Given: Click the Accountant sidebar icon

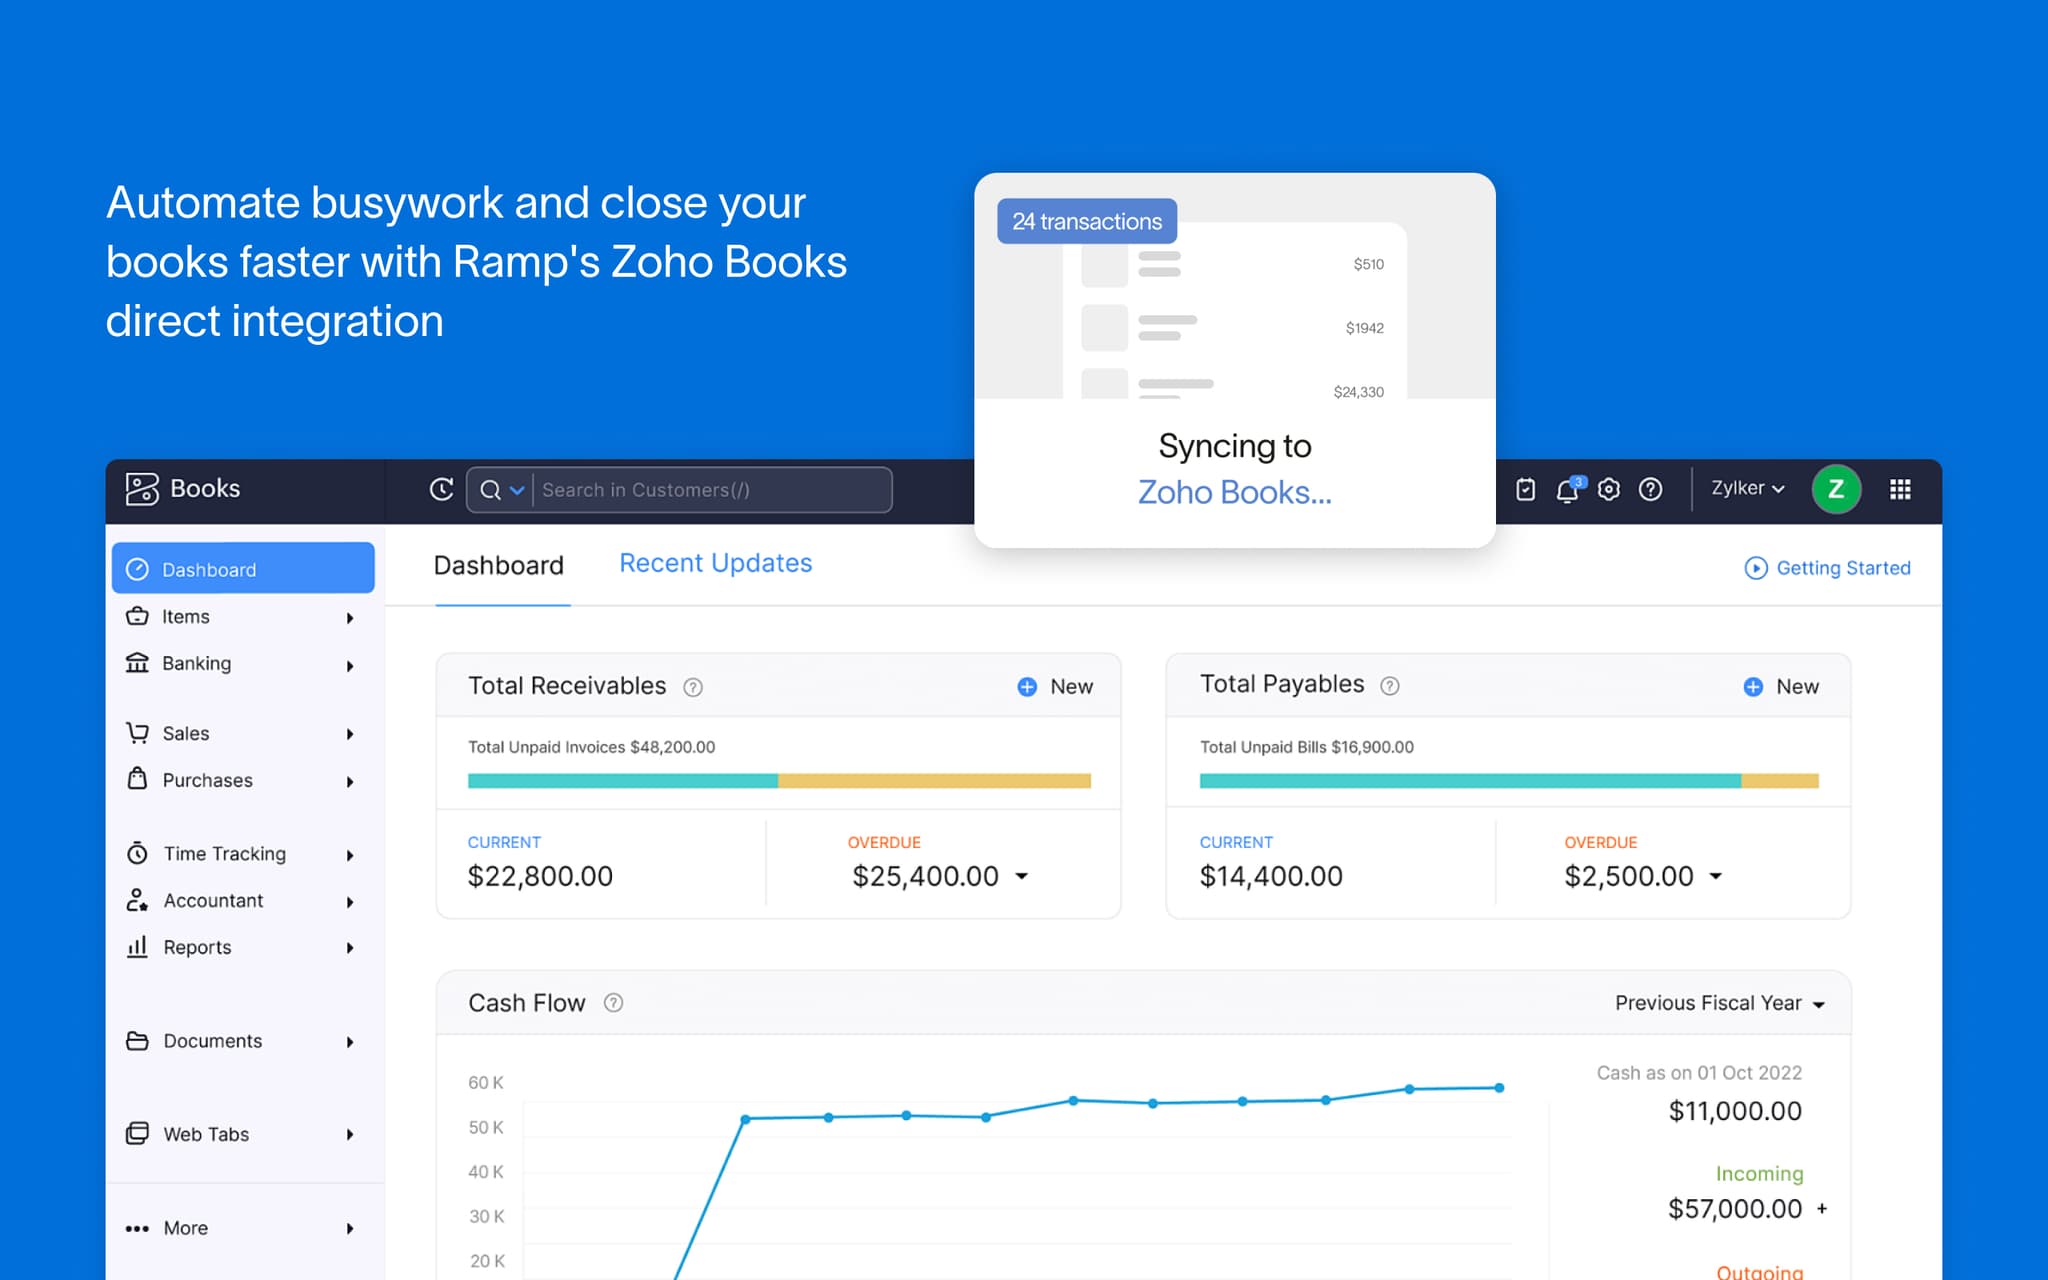Looking at the screenshot, I should 138,900.
